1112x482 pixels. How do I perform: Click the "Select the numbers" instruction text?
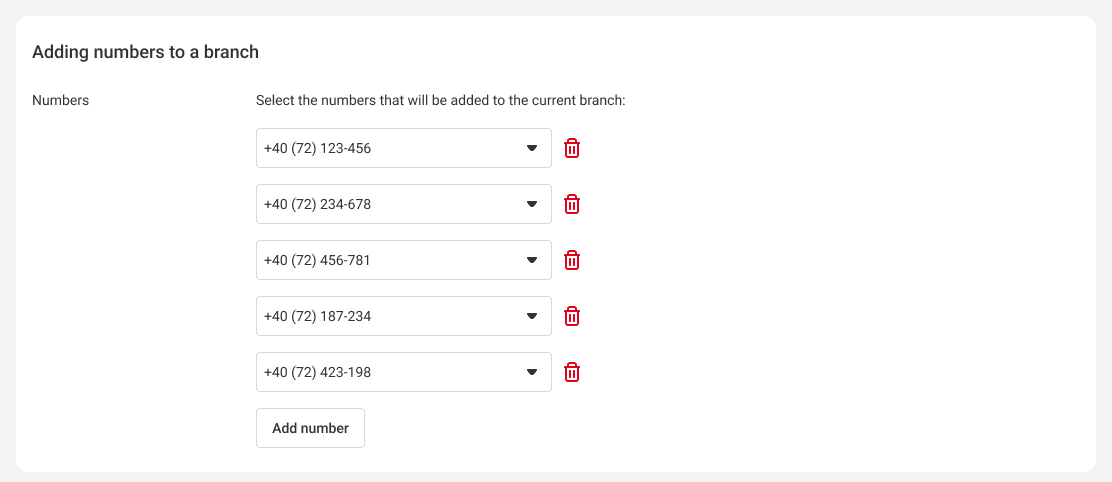pos(440,100)
